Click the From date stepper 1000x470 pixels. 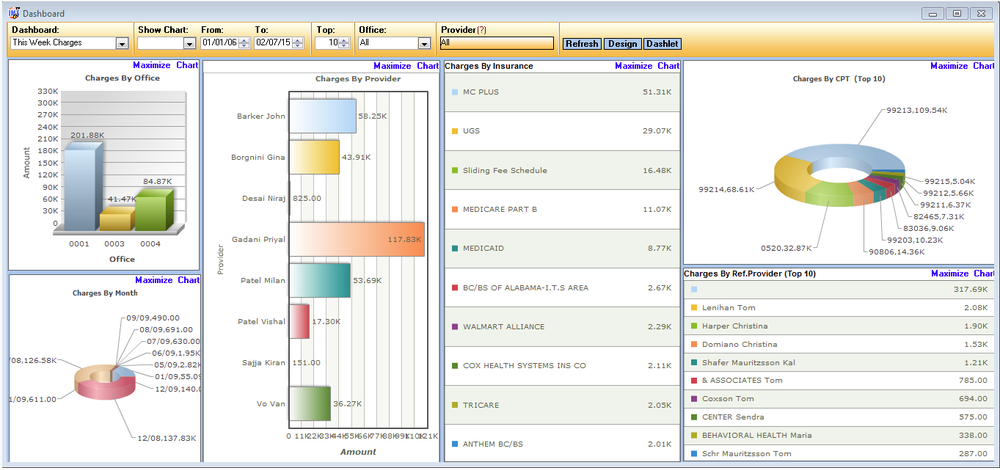click(242, 44)
